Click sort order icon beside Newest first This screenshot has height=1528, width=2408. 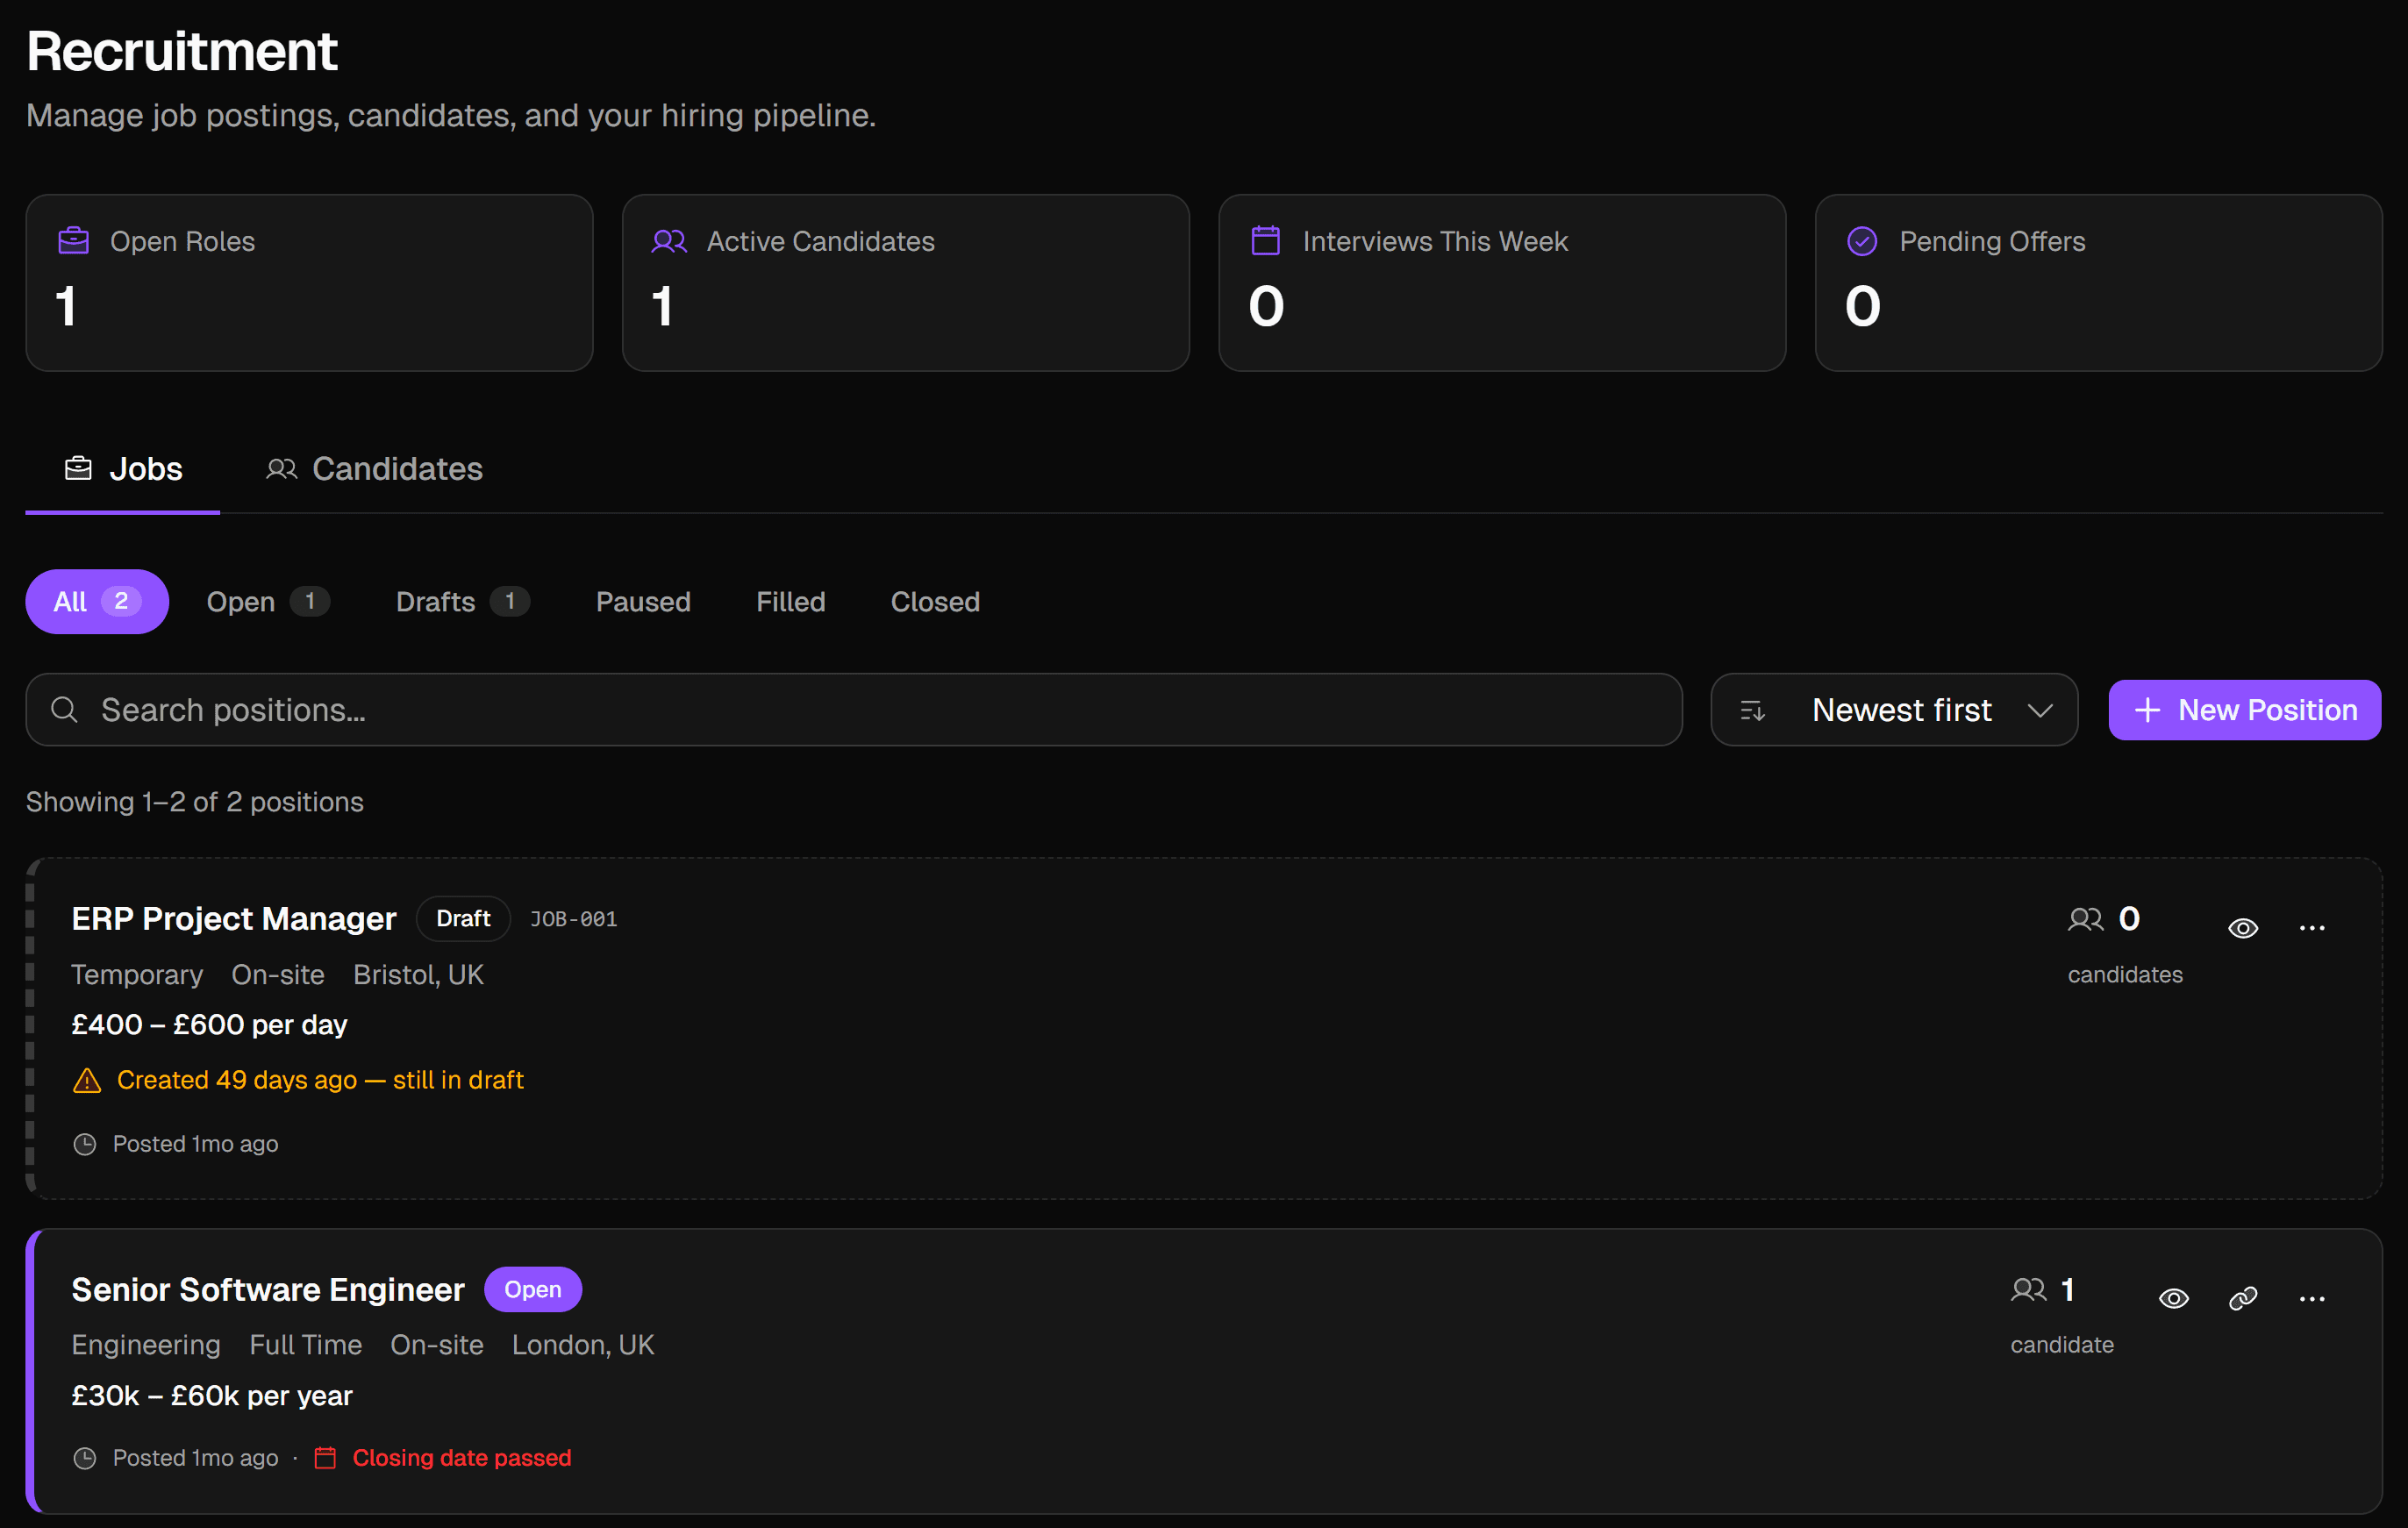(1752, 710)
